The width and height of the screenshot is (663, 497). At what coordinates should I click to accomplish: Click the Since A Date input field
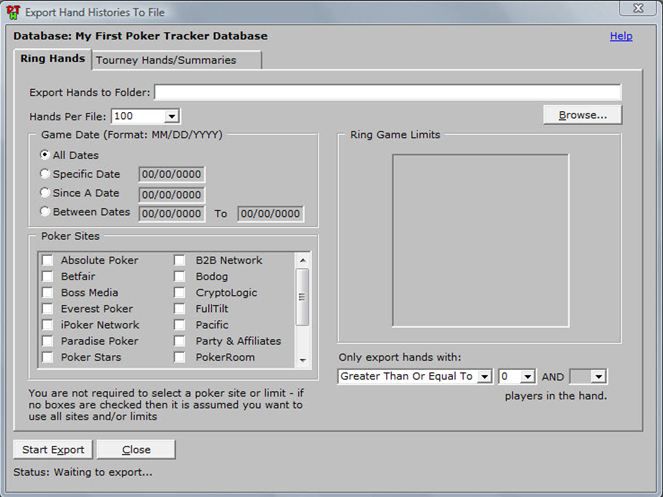[171, 195]
